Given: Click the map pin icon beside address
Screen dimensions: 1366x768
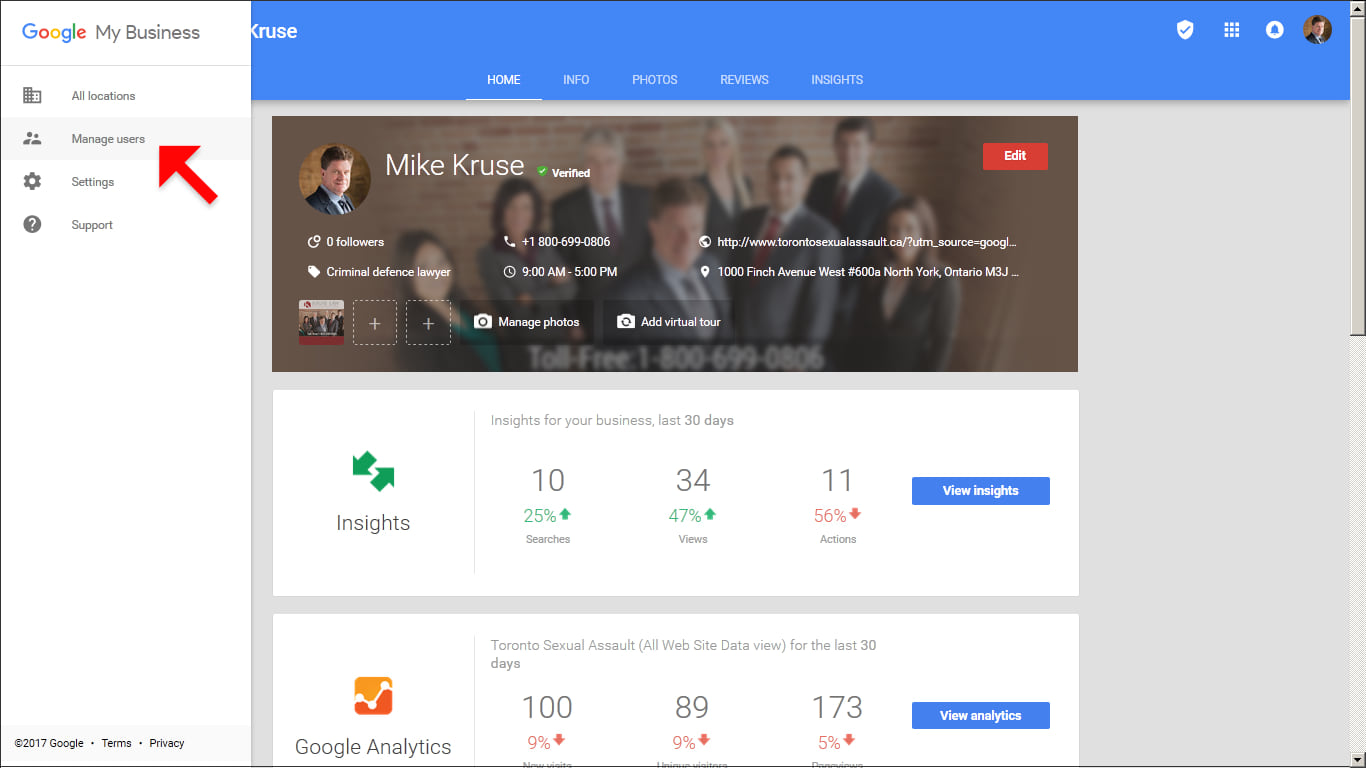Looking at the screenshot, I should (x=705, y=272).
